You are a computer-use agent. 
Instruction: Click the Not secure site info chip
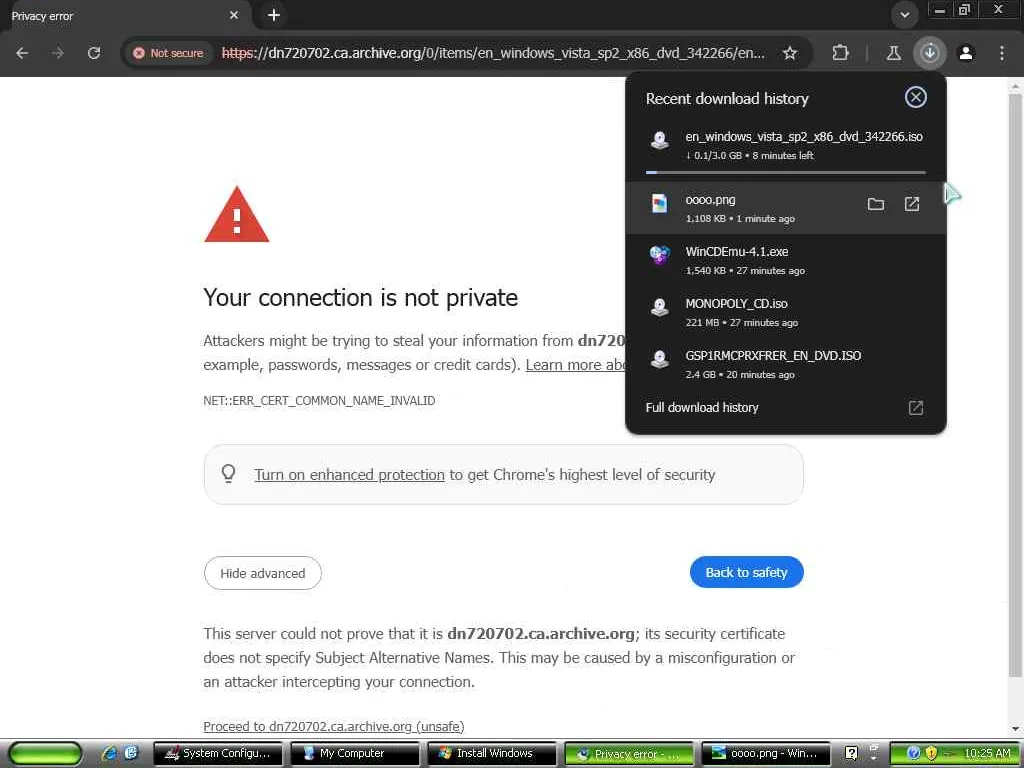tap(169, 53)
